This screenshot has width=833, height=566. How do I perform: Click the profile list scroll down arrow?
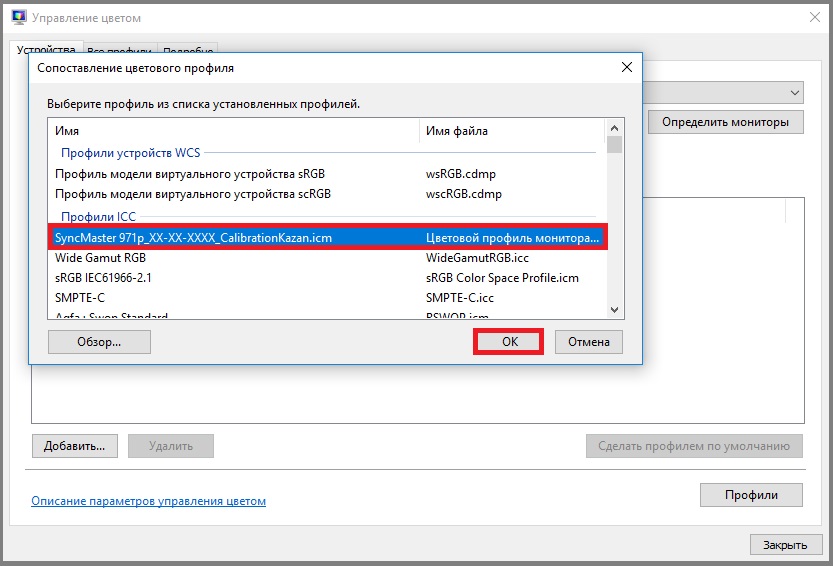coord(615,310)
